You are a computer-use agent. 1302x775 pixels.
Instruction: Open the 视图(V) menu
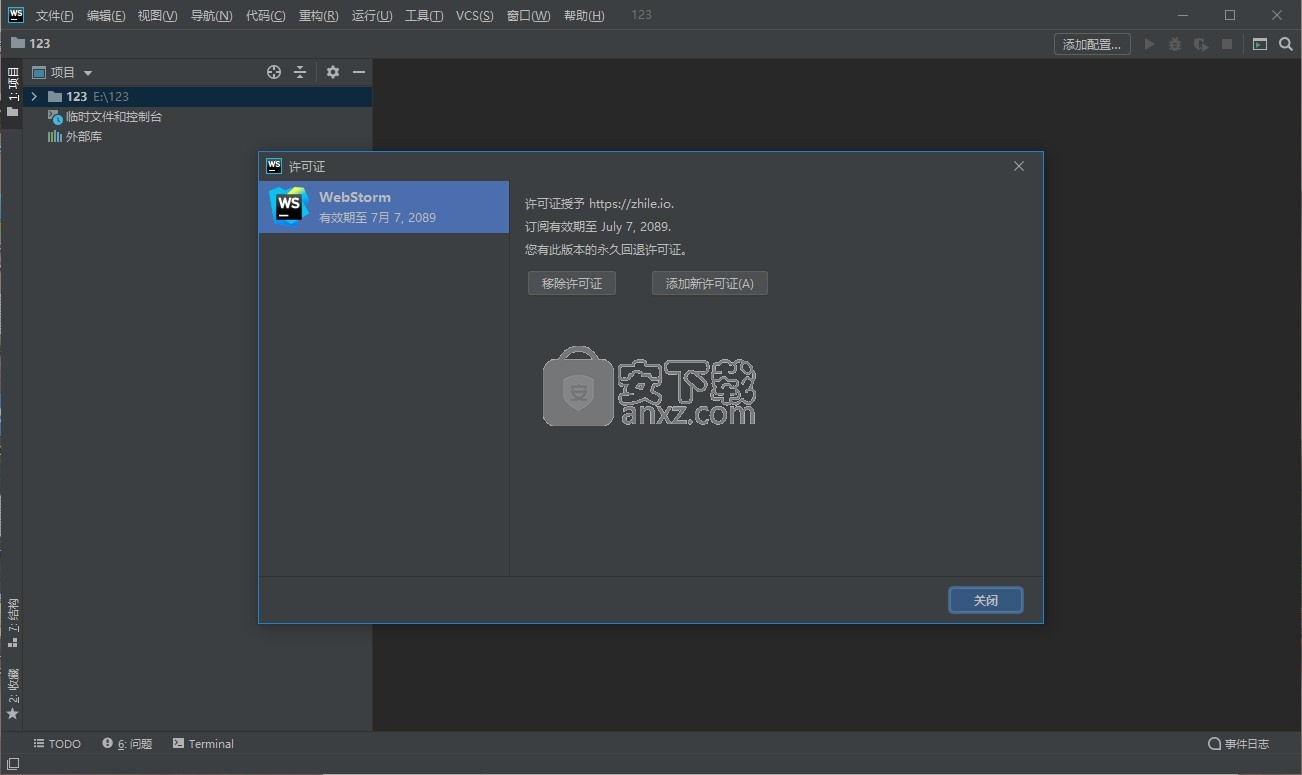click(157, 15)
